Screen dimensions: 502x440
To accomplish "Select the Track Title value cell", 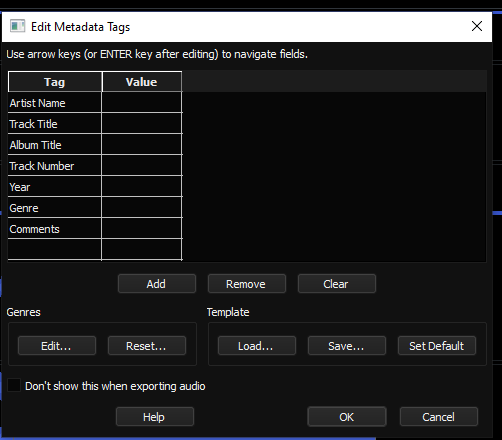I will click(x=142, y=124).
